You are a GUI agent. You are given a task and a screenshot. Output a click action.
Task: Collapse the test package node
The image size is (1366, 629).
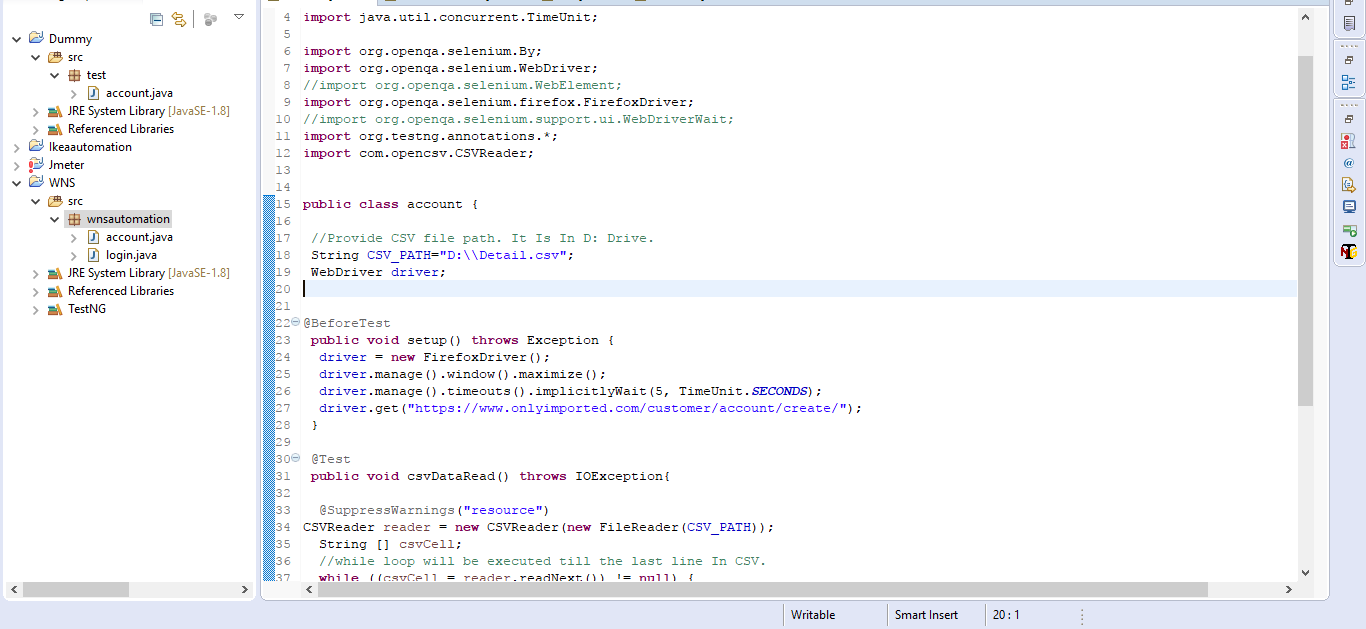[x=55, y=75]
